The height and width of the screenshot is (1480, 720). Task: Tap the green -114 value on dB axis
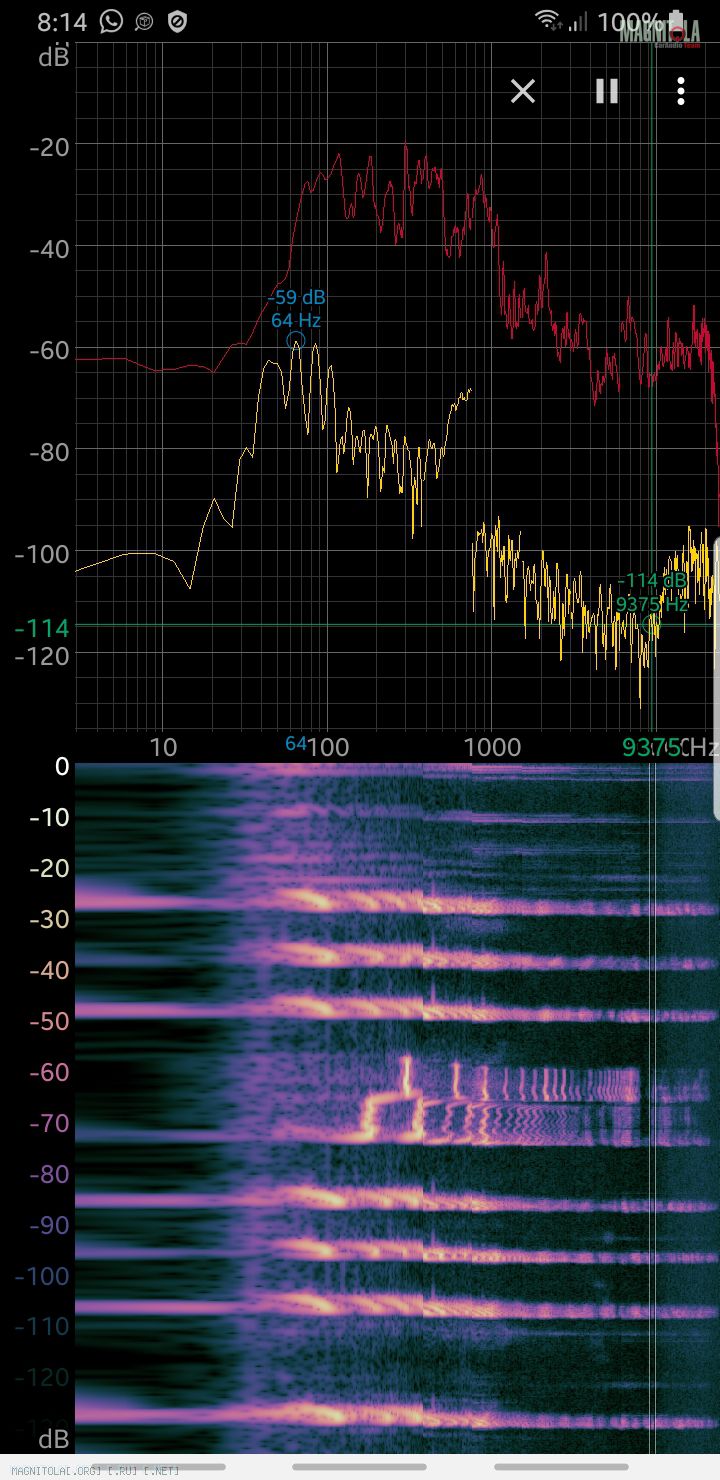coord(42,628)
